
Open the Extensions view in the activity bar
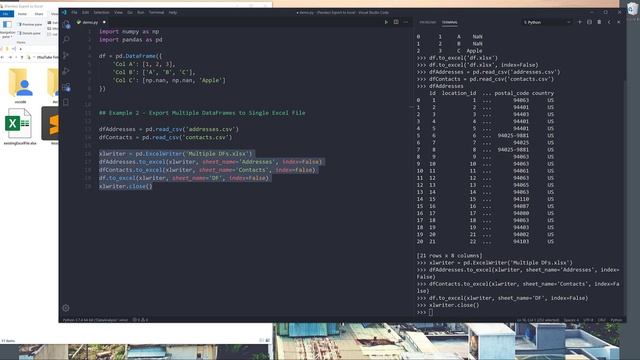pos(66,87)
